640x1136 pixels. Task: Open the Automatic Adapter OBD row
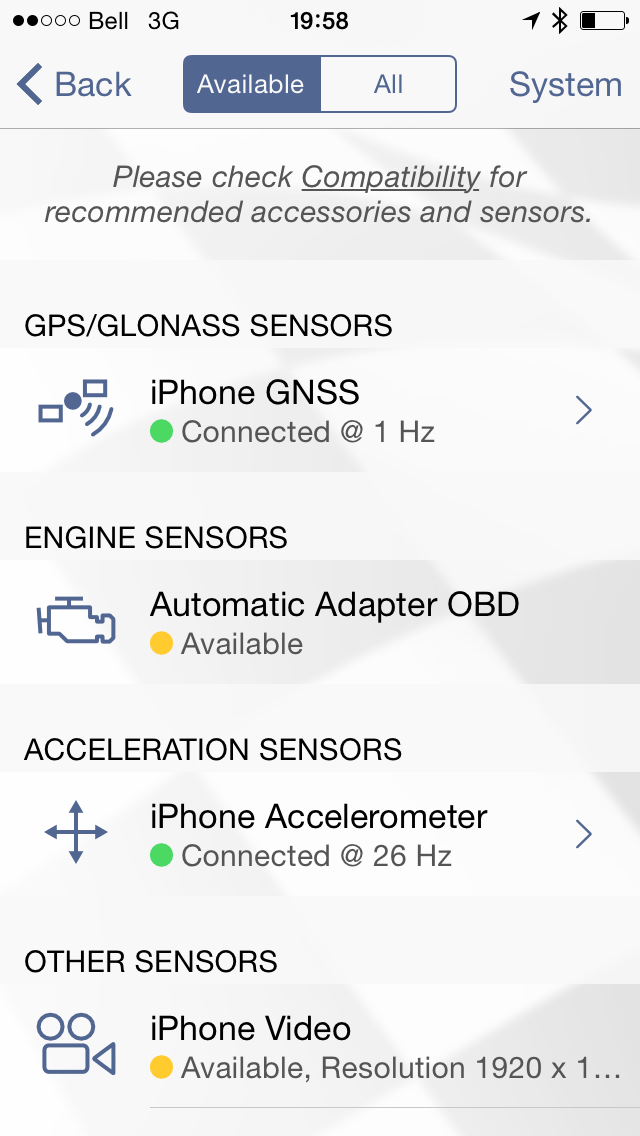tap(320, 622)
